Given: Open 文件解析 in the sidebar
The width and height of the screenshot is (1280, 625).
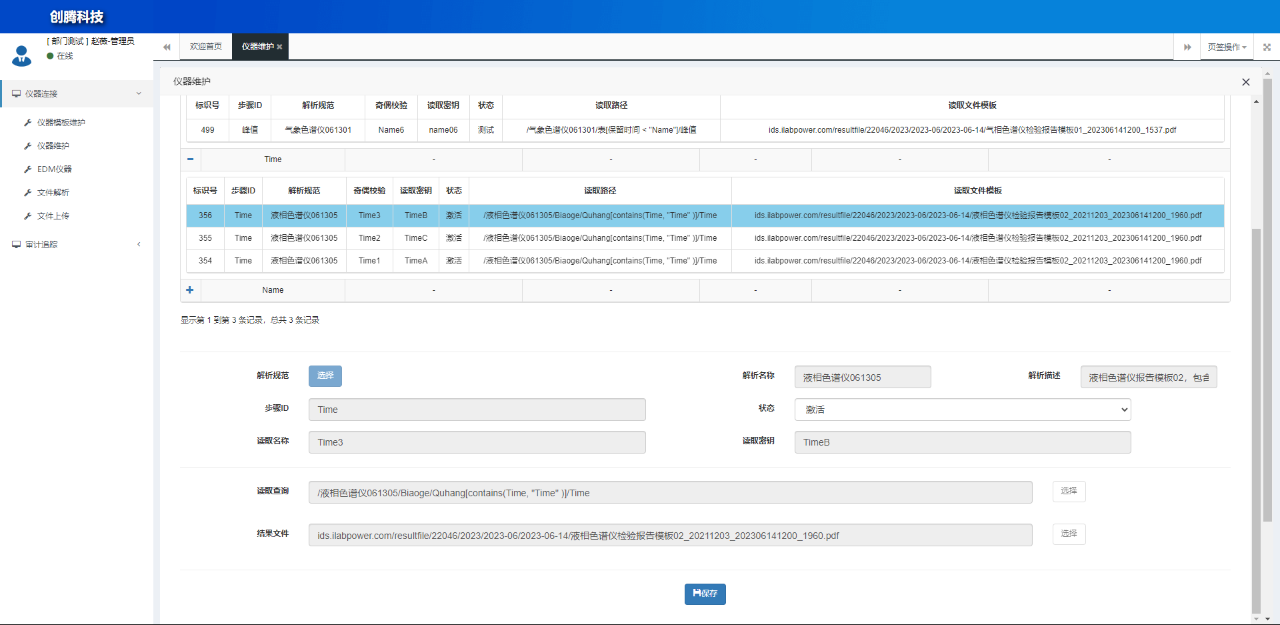Looking at the screenshot, I should coord(53,192).
